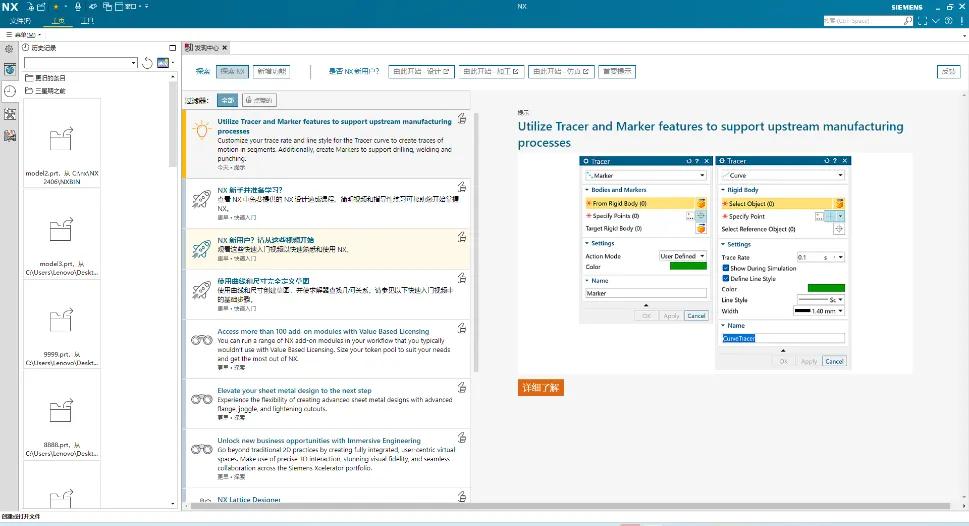Switch to the 主页 ribbon tab
Viewport: 969px width, 526px height.
[58, 21]
